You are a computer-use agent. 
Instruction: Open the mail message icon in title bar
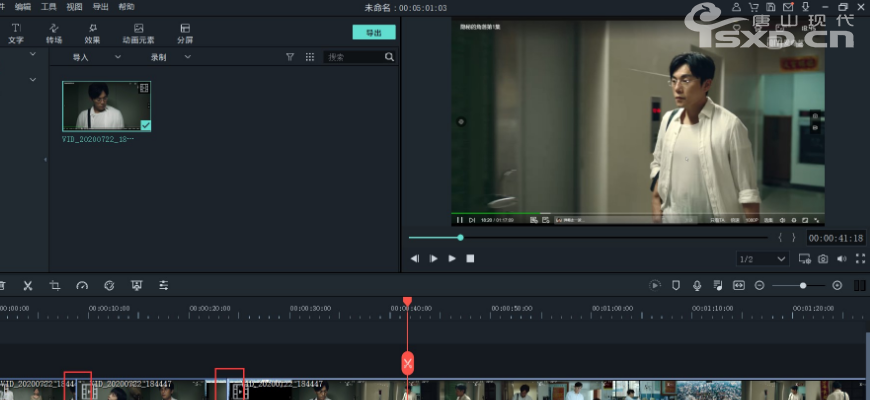click(788, 7)
